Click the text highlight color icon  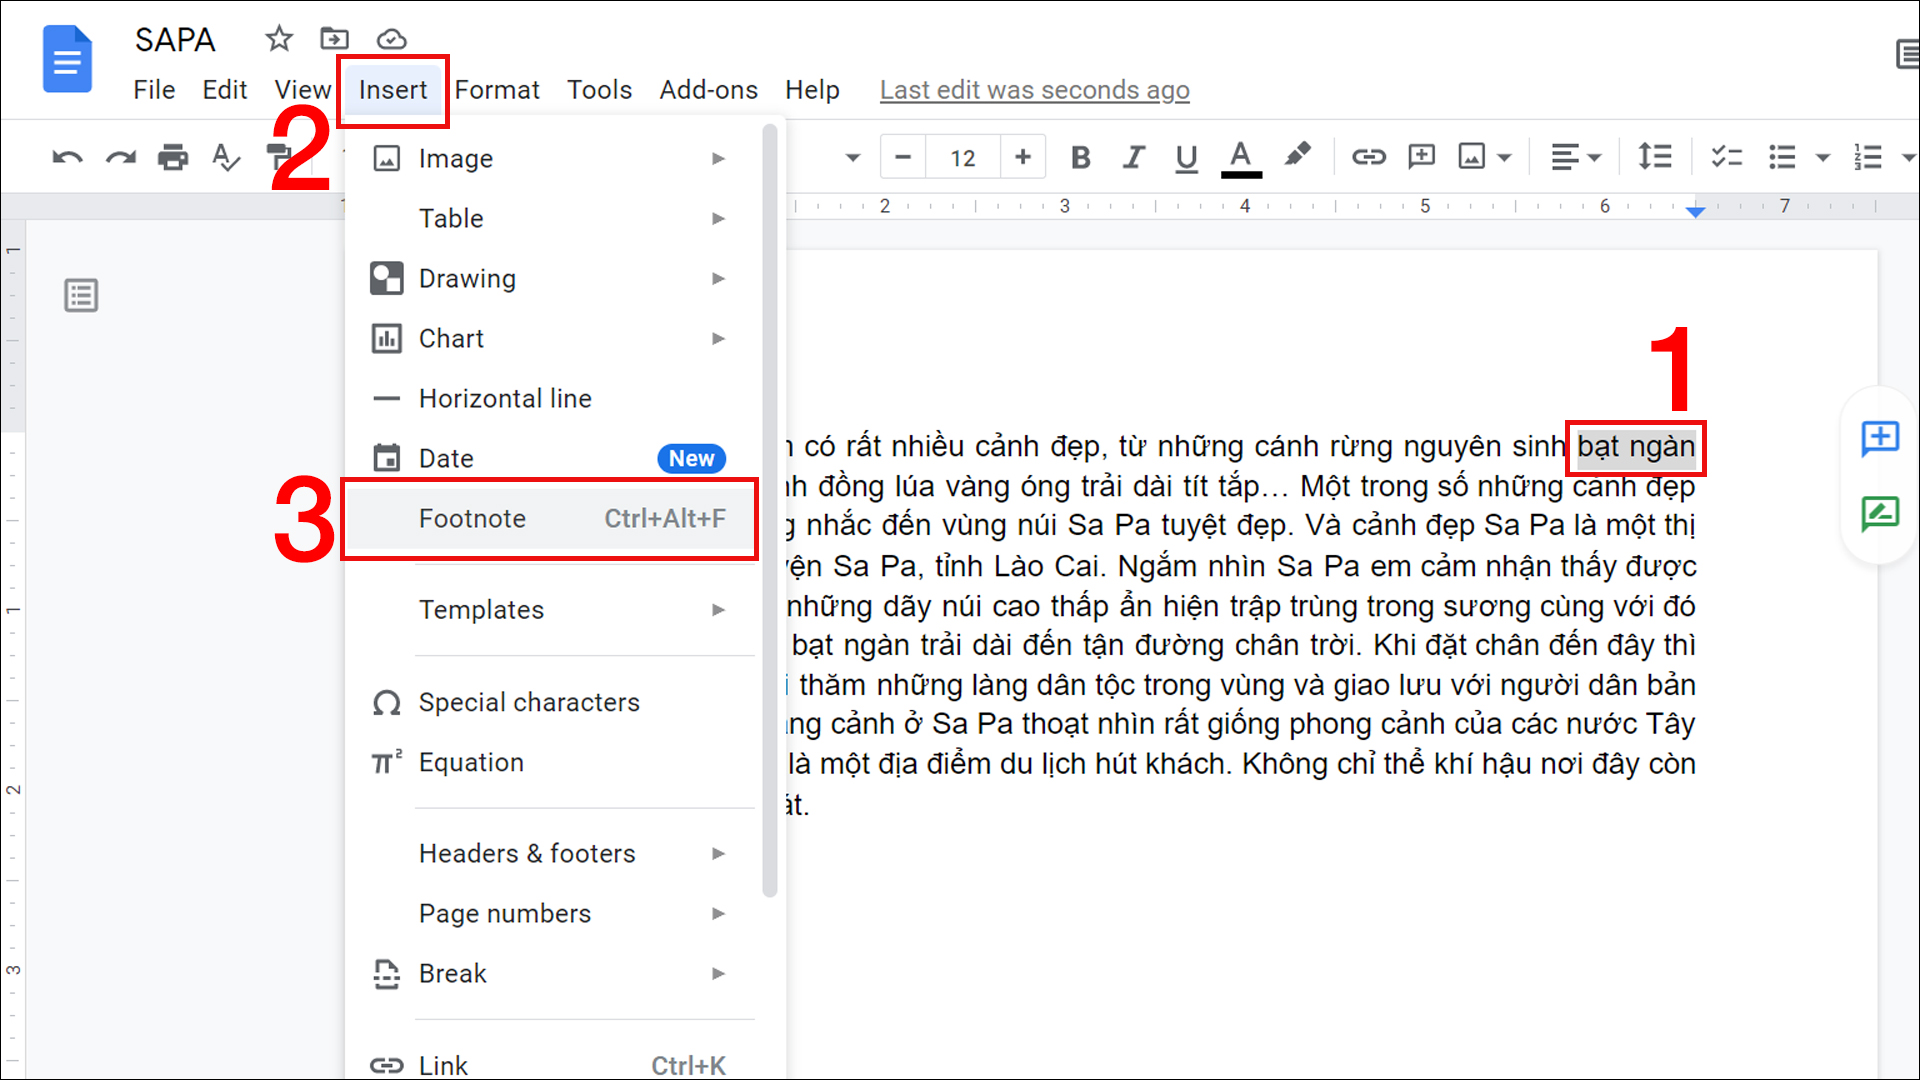pyautogui.click(x=1299, y=157)
